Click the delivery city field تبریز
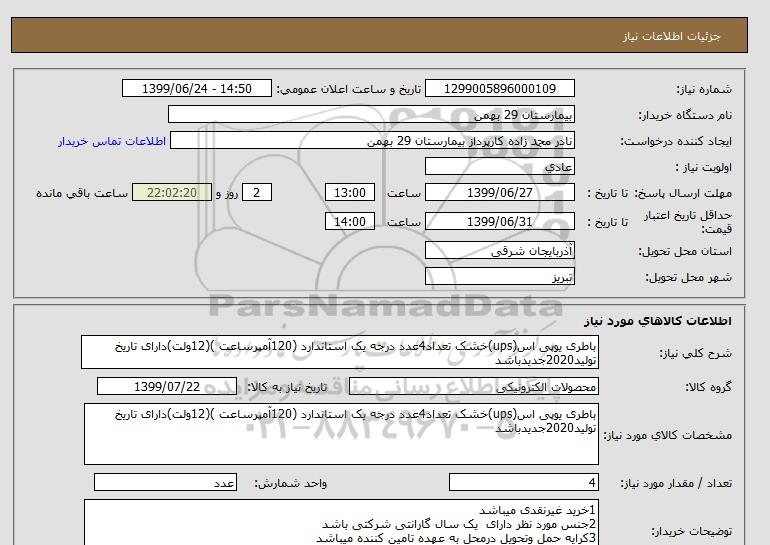770x545 pixels. pos(499,276)
